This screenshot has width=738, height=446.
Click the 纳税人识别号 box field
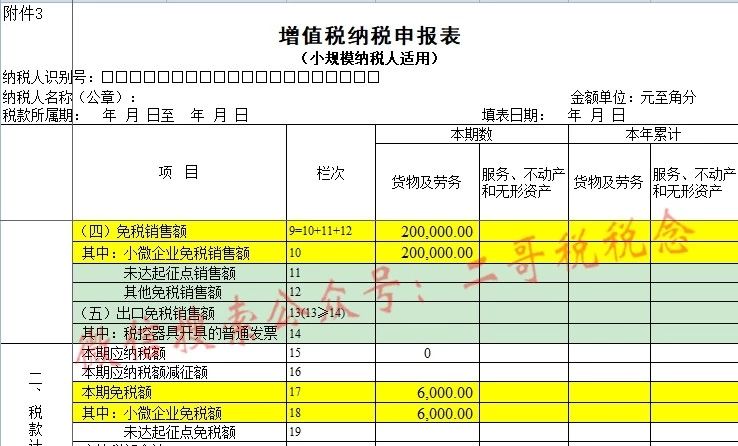tap(240, 77)
